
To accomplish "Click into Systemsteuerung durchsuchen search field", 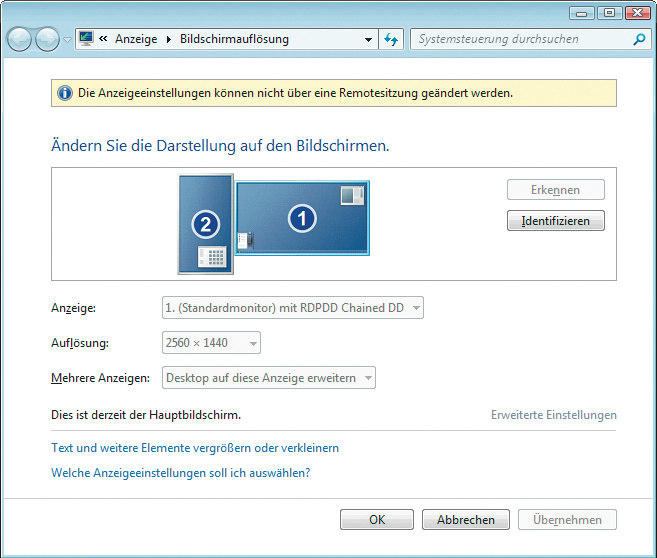I will tap(522, 39).
